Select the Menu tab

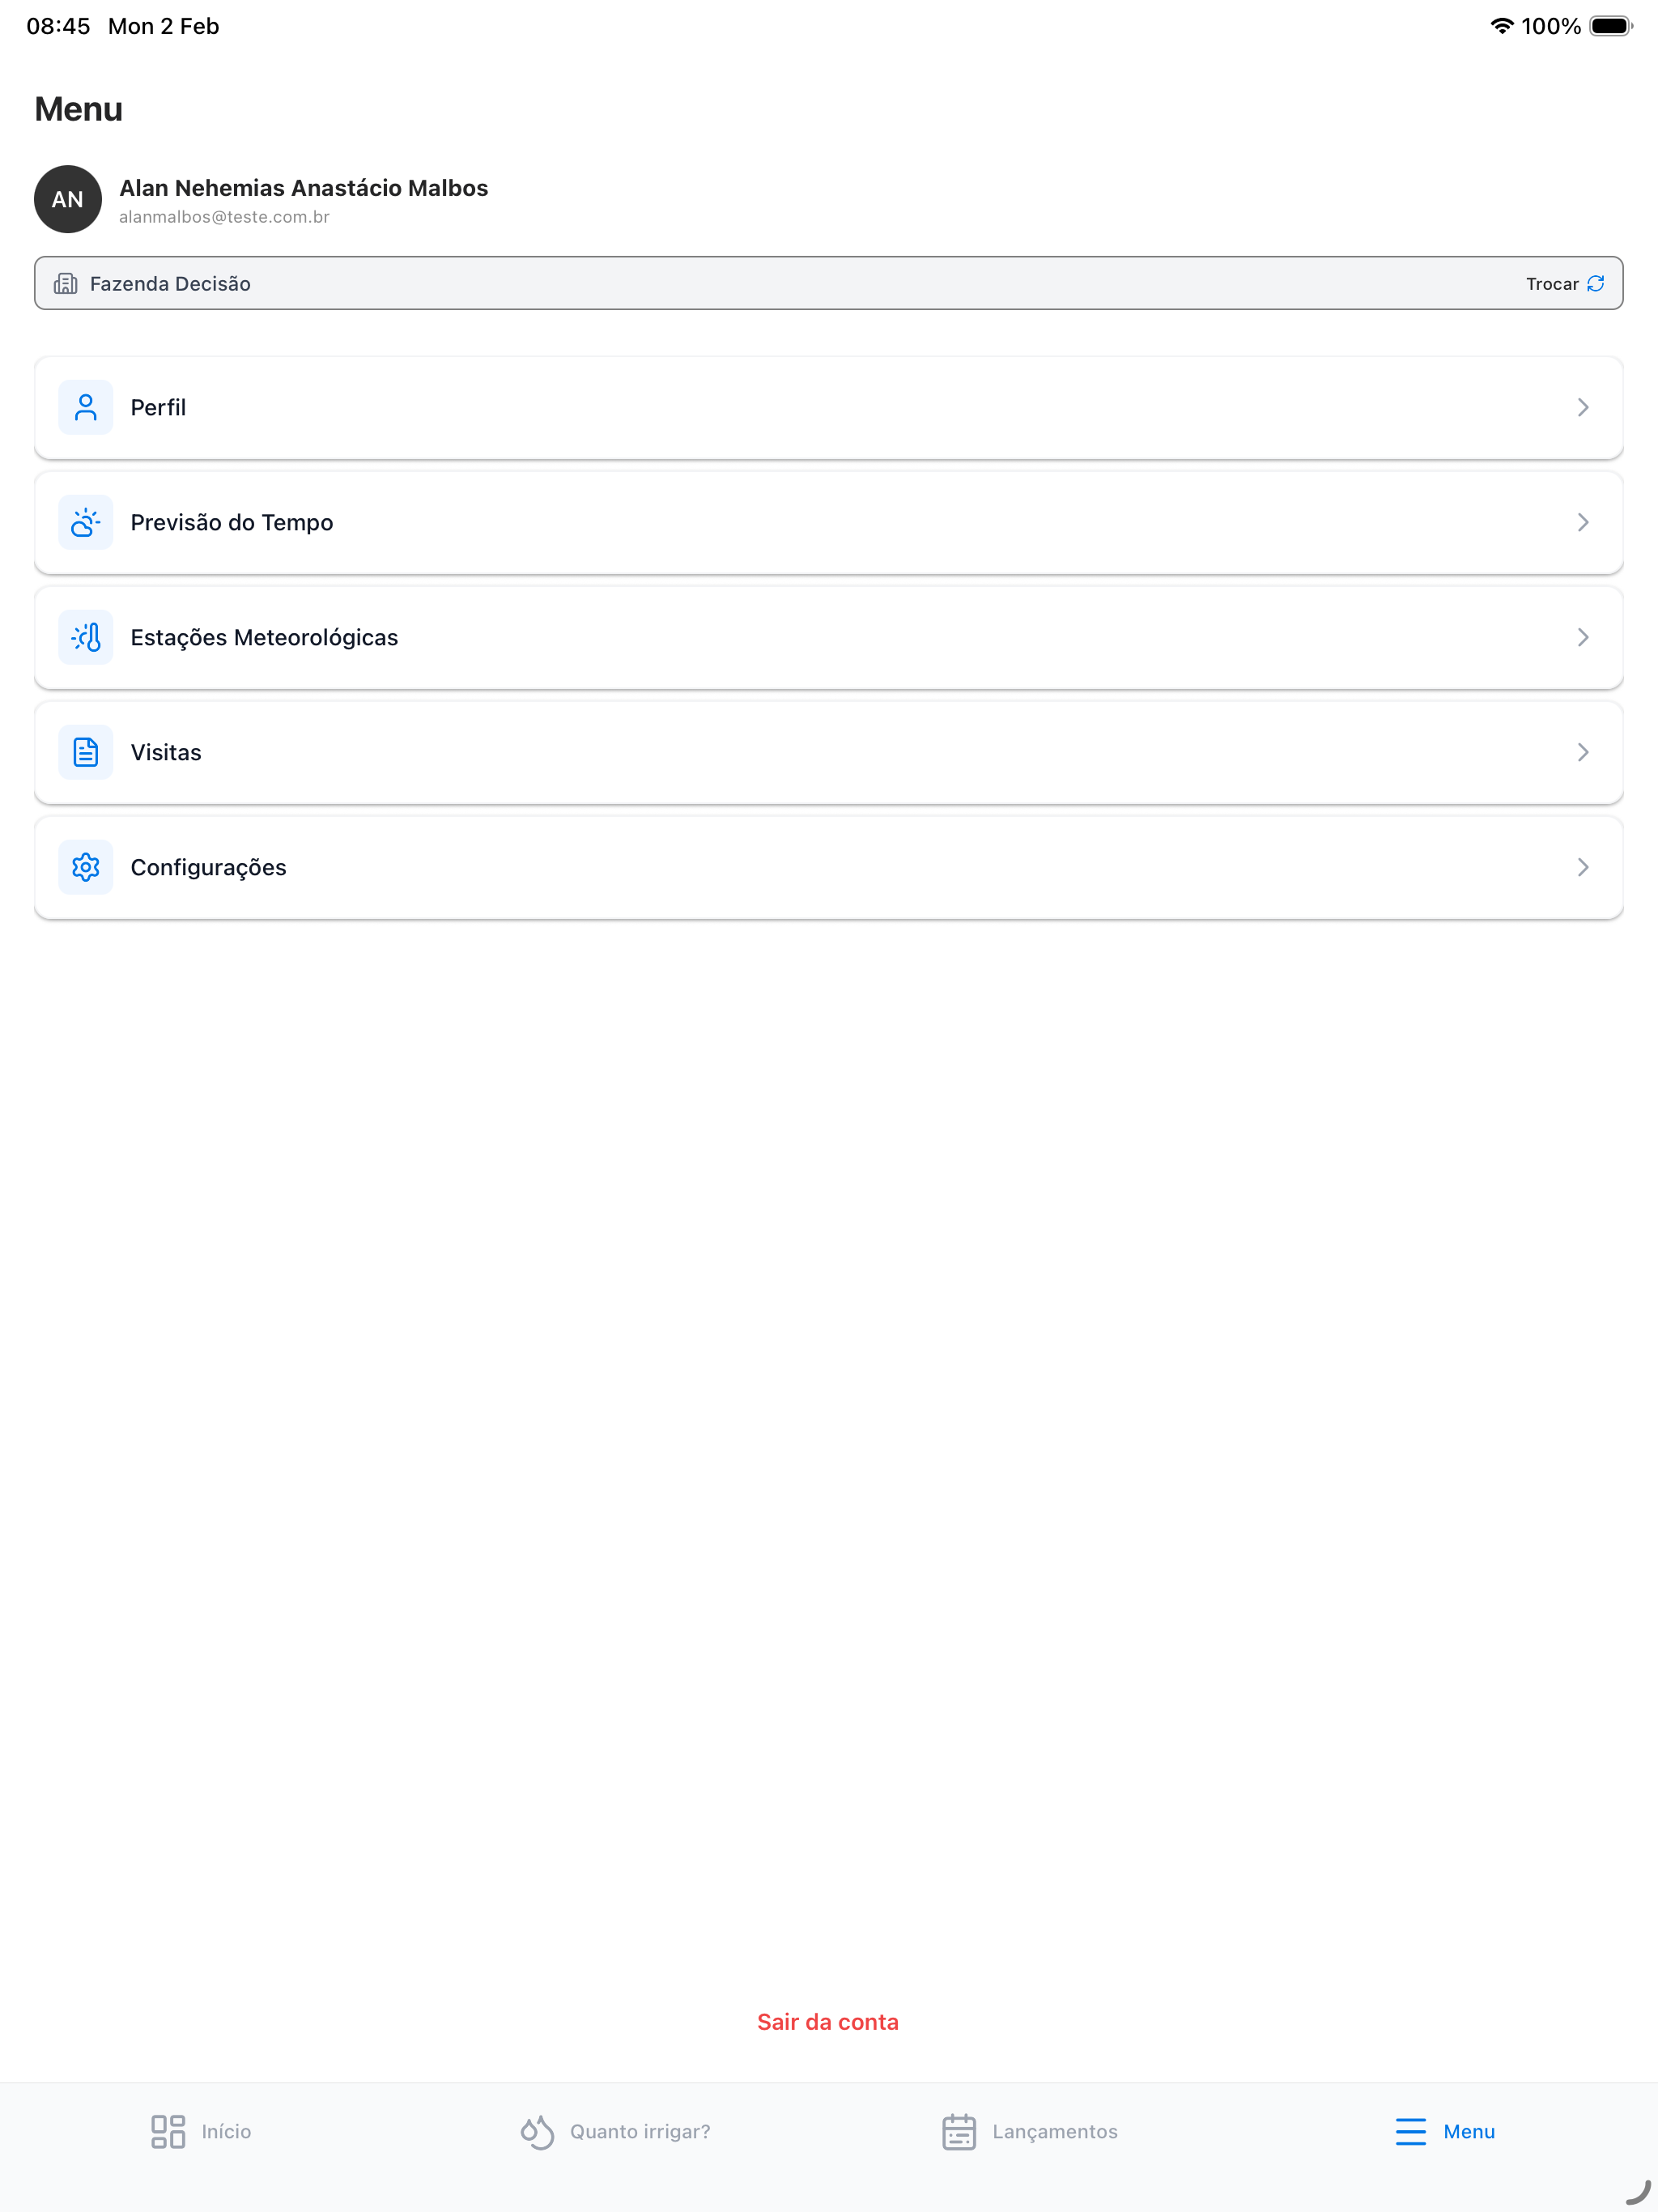pos(1445,2131)
